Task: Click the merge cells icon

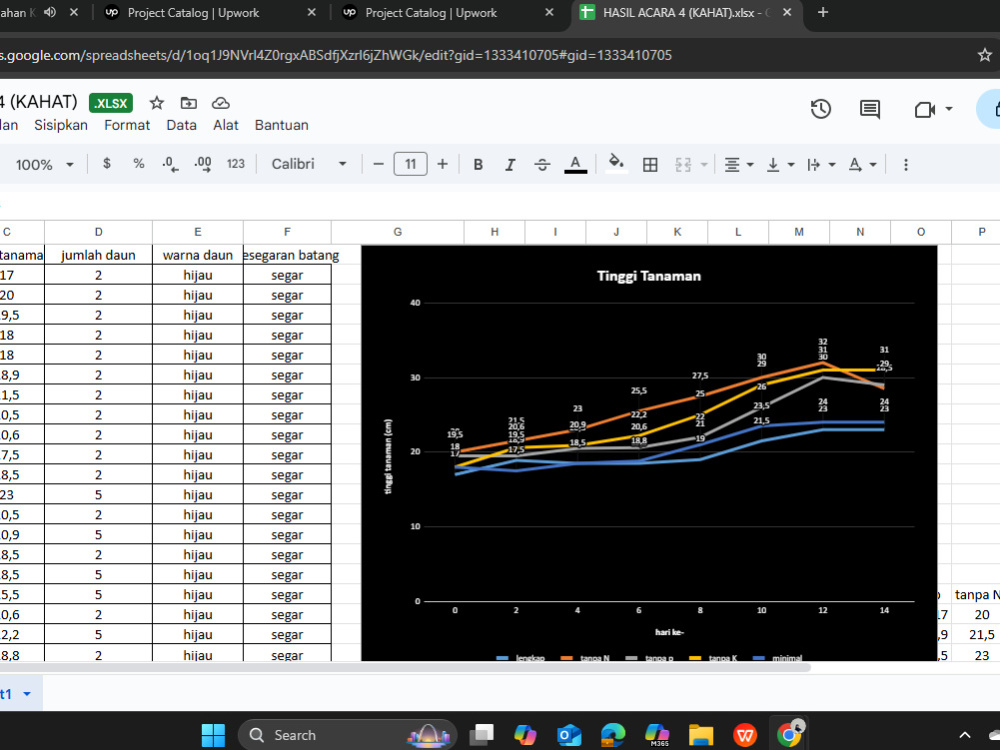Action: 683,165
